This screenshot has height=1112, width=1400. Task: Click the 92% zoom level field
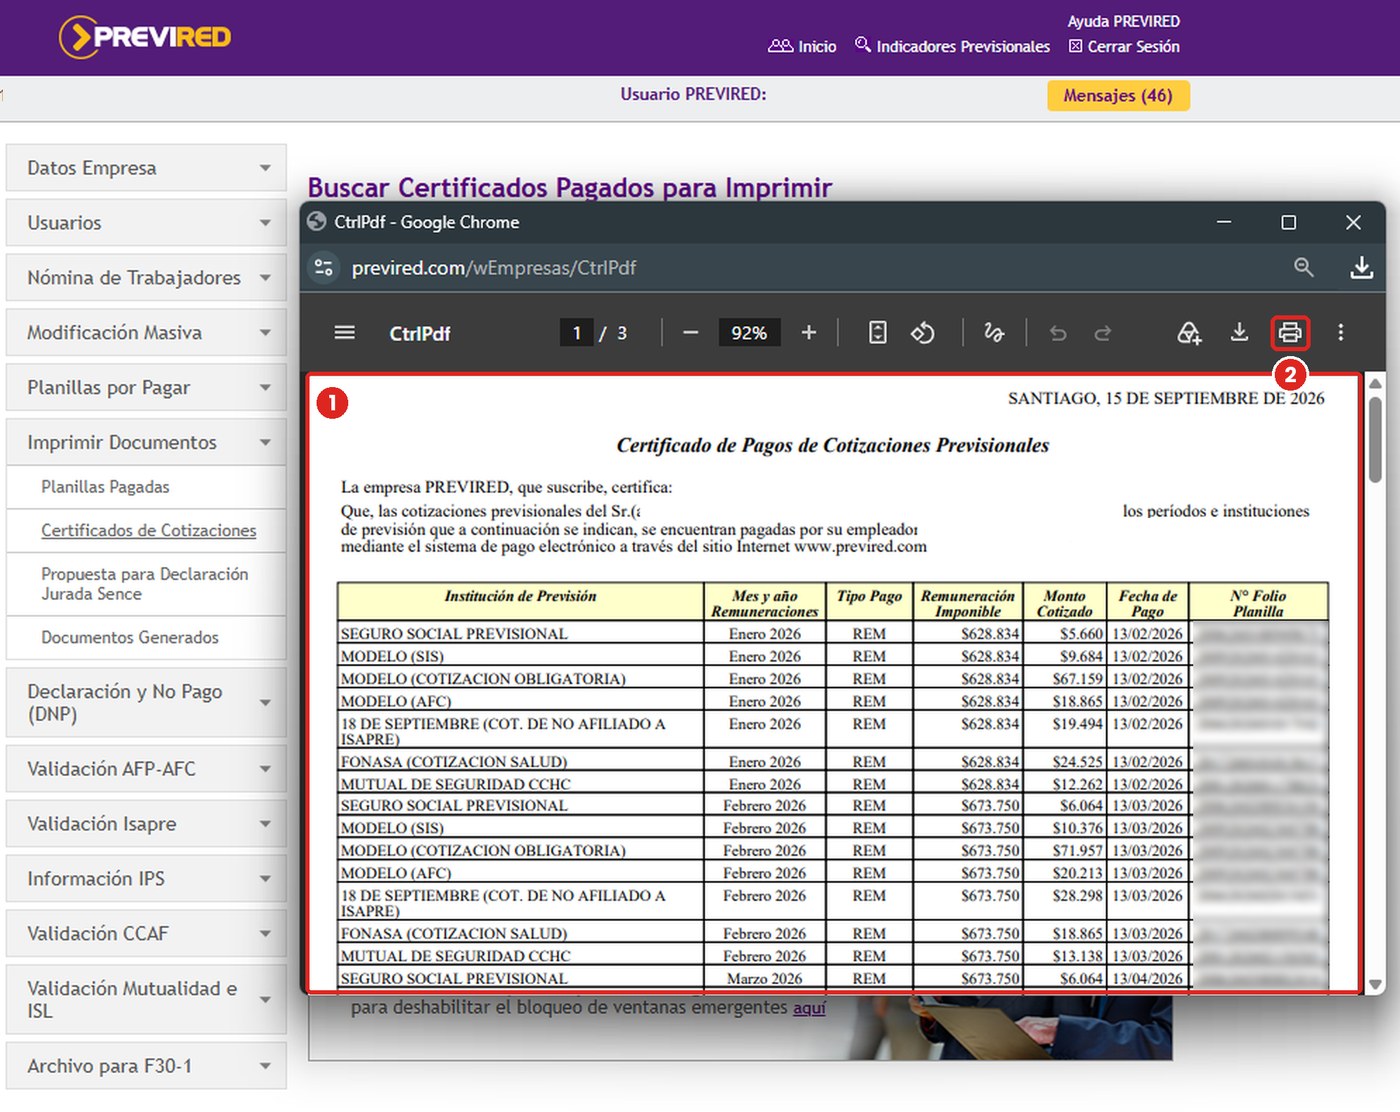coord(749,333)
